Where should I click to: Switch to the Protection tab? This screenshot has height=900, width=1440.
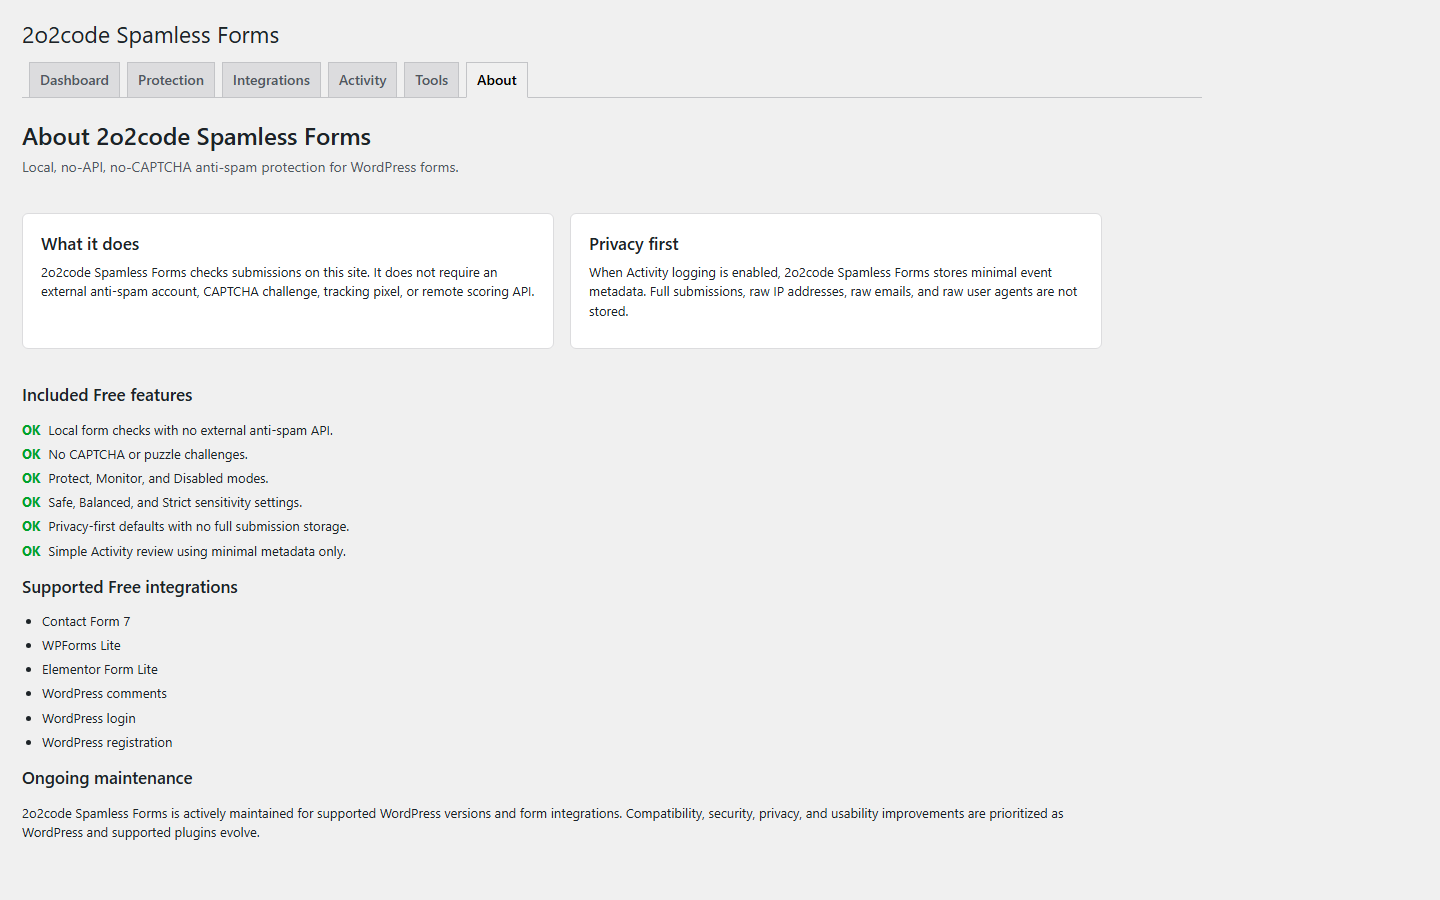coord(171,80)
